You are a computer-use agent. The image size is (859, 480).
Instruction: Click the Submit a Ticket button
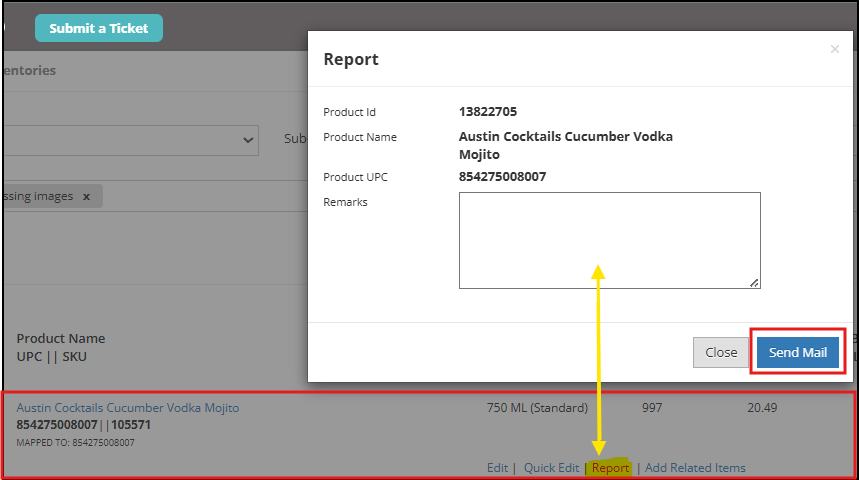tap(99, 28)
